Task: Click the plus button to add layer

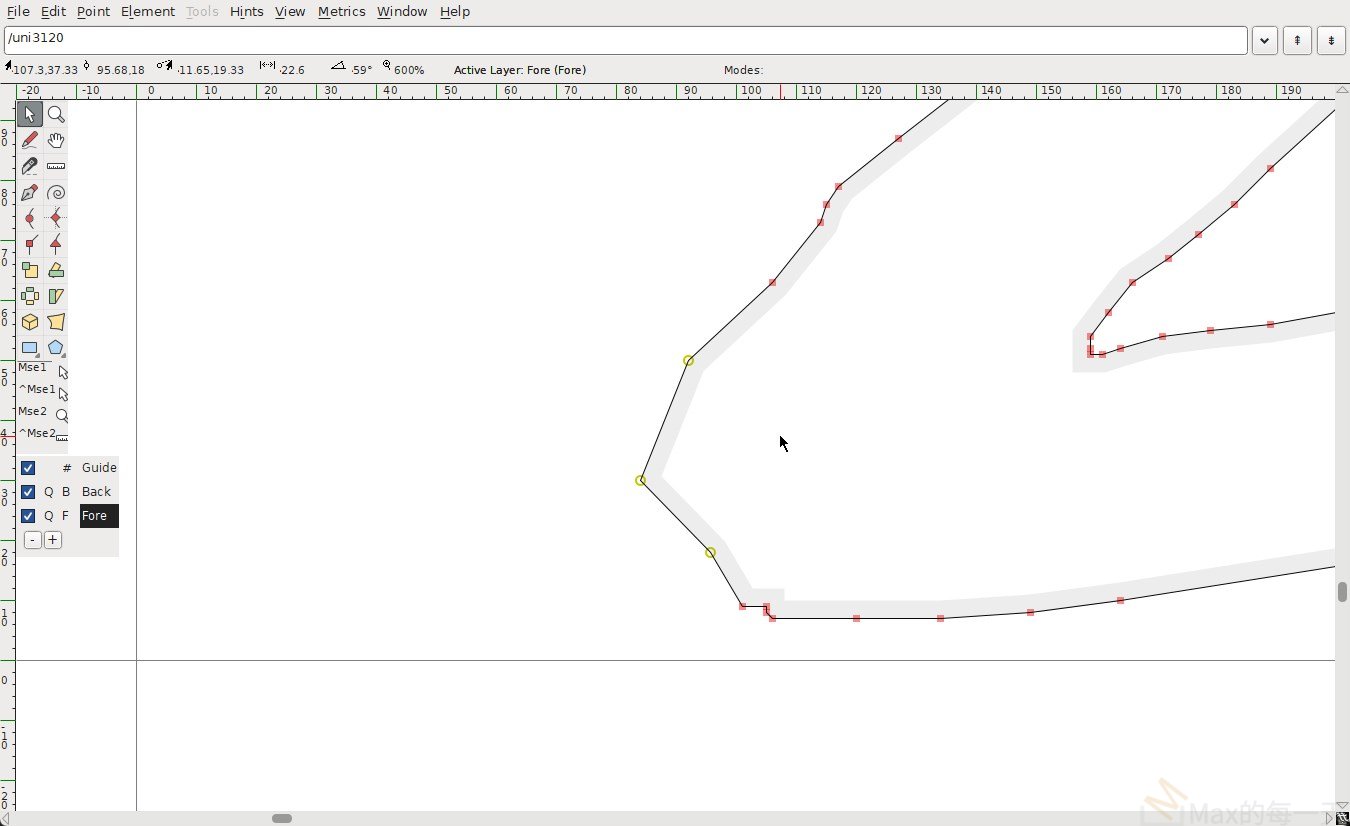Action: (53, 540)
